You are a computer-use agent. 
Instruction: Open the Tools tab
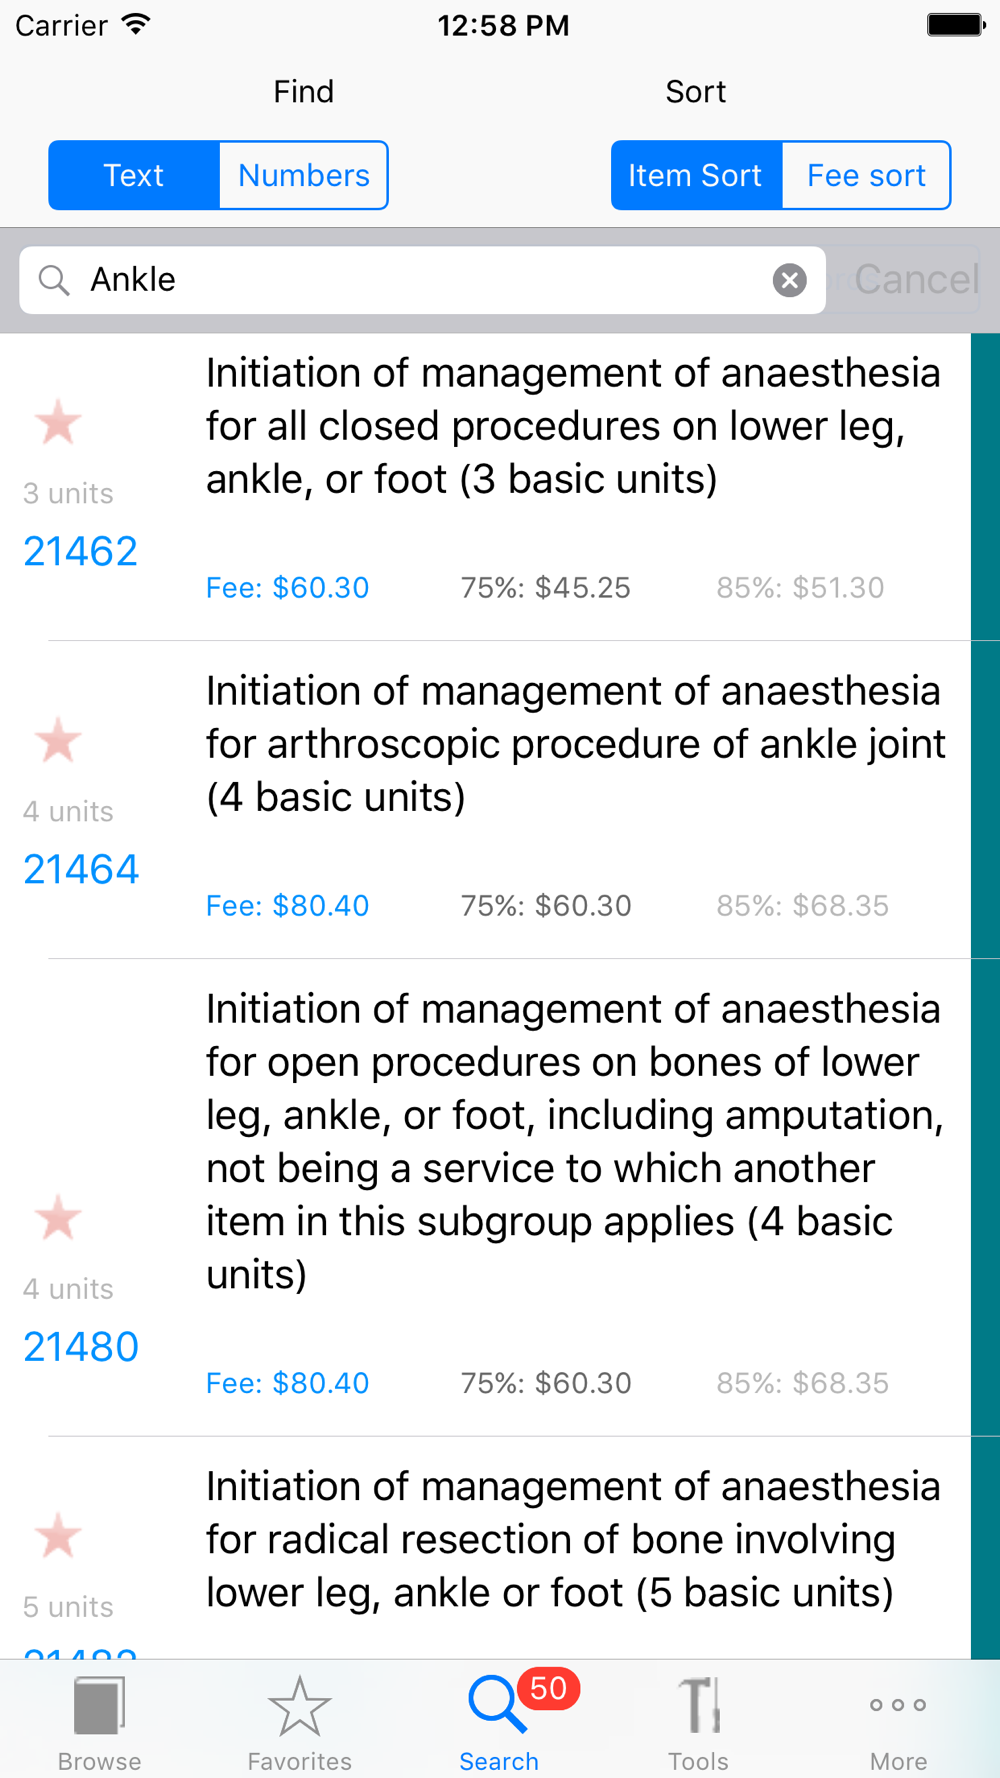[698, 1722]
